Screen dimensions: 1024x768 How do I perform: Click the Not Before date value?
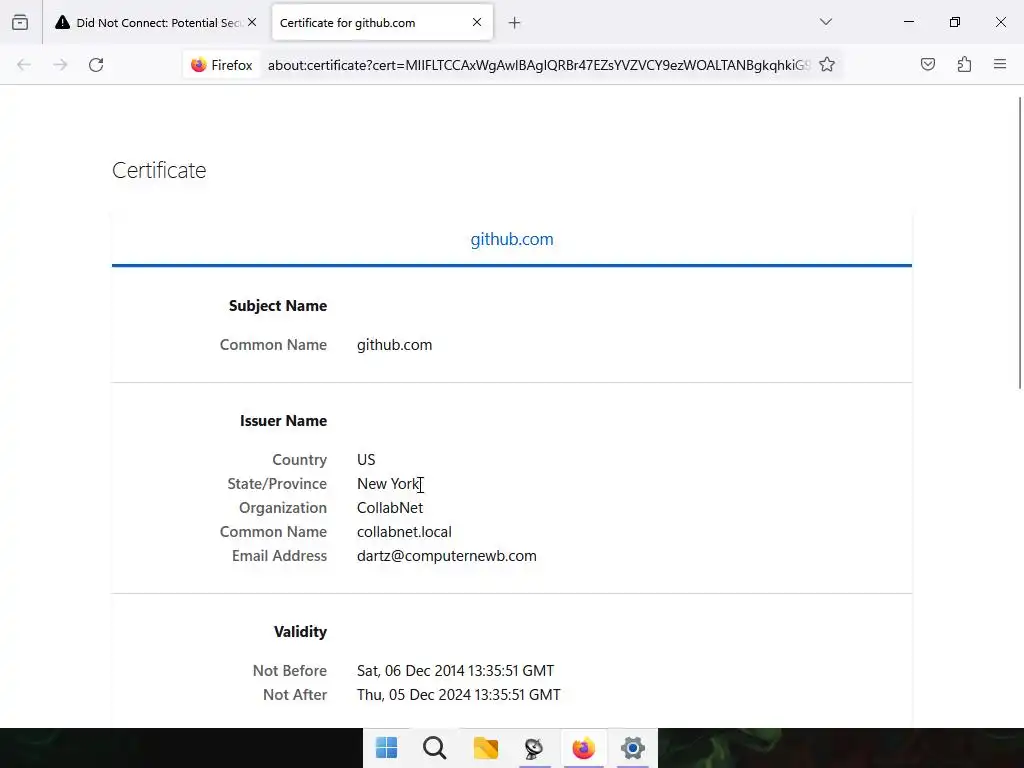[x=455, y=671]
